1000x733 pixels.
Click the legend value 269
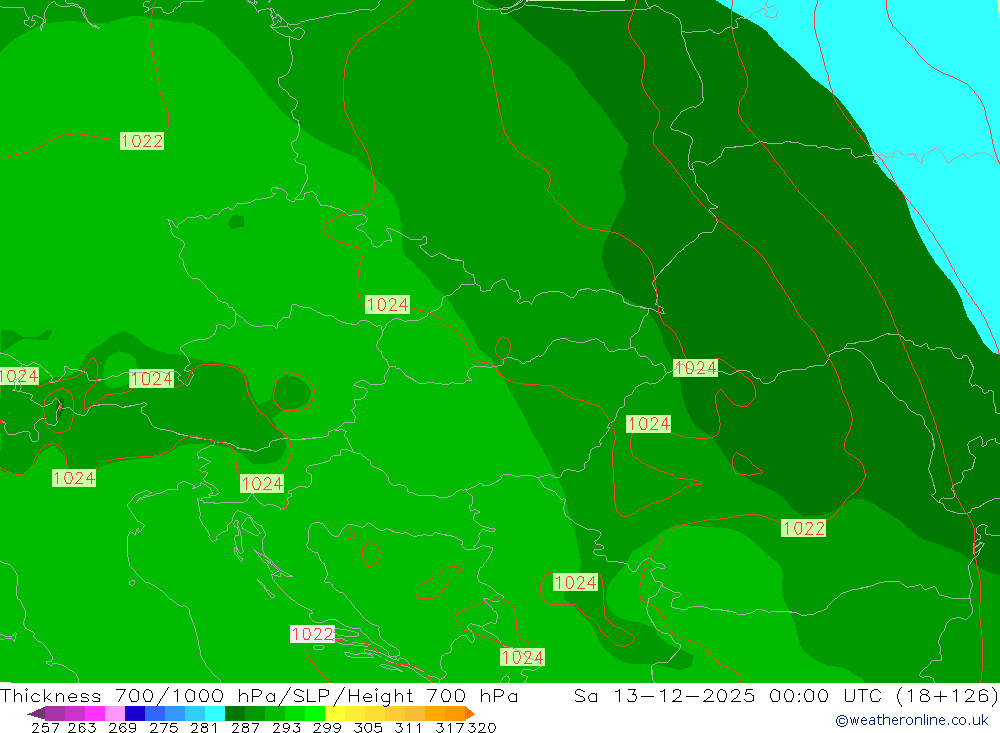coord(122,728)
